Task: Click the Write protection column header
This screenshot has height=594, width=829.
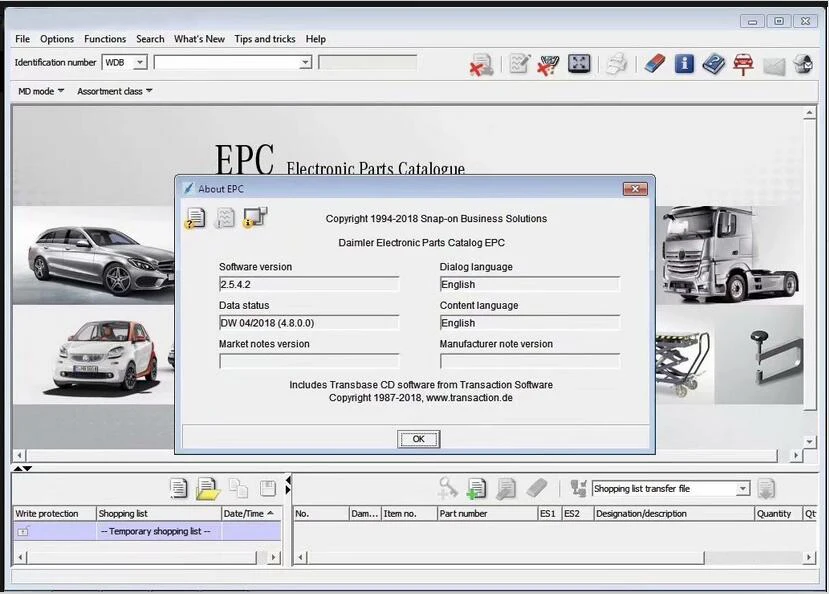Action: tap(54, 513)
